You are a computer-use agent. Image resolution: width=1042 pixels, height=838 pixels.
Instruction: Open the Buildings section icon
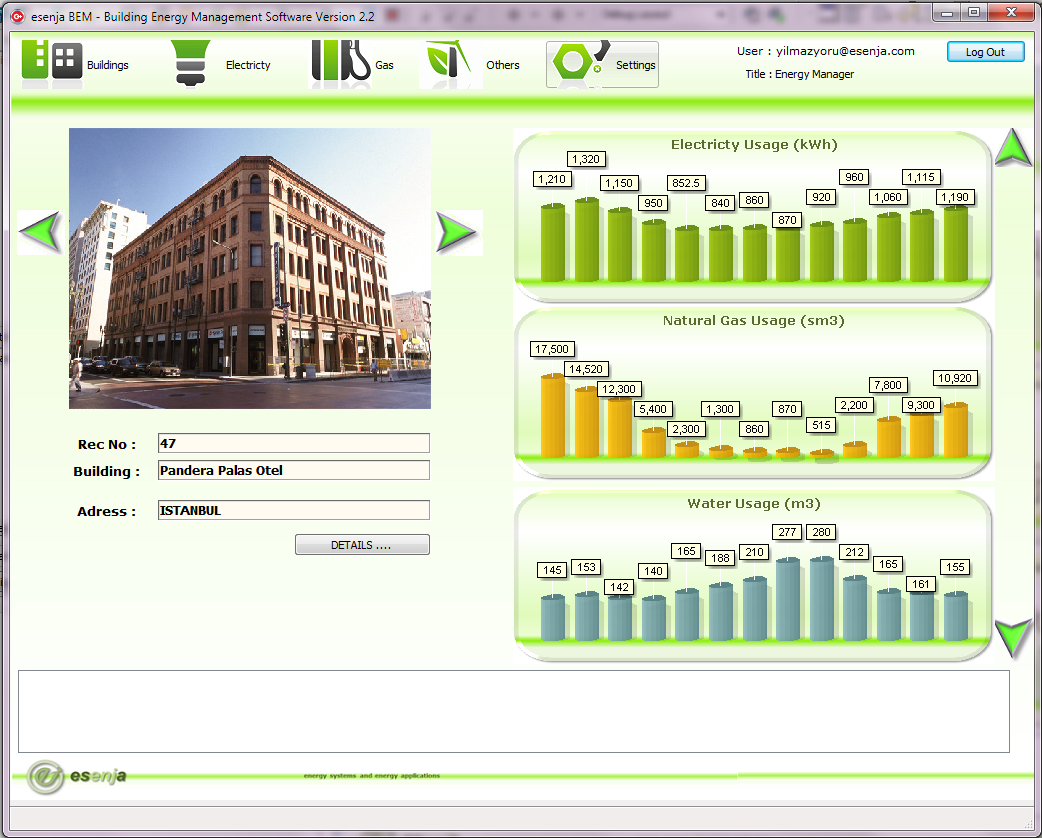pyautogui.click(x=52, y=62)
